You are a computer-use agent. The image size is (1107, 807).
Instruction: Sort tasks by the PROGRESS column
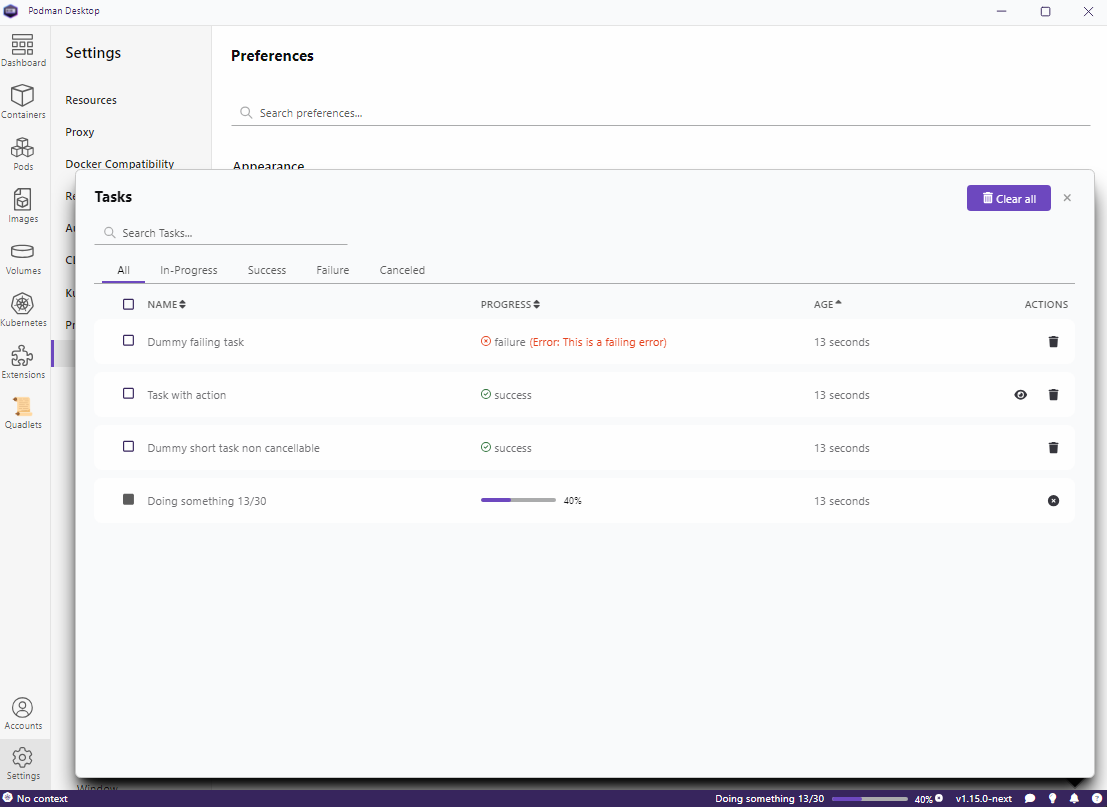[510, 304]
